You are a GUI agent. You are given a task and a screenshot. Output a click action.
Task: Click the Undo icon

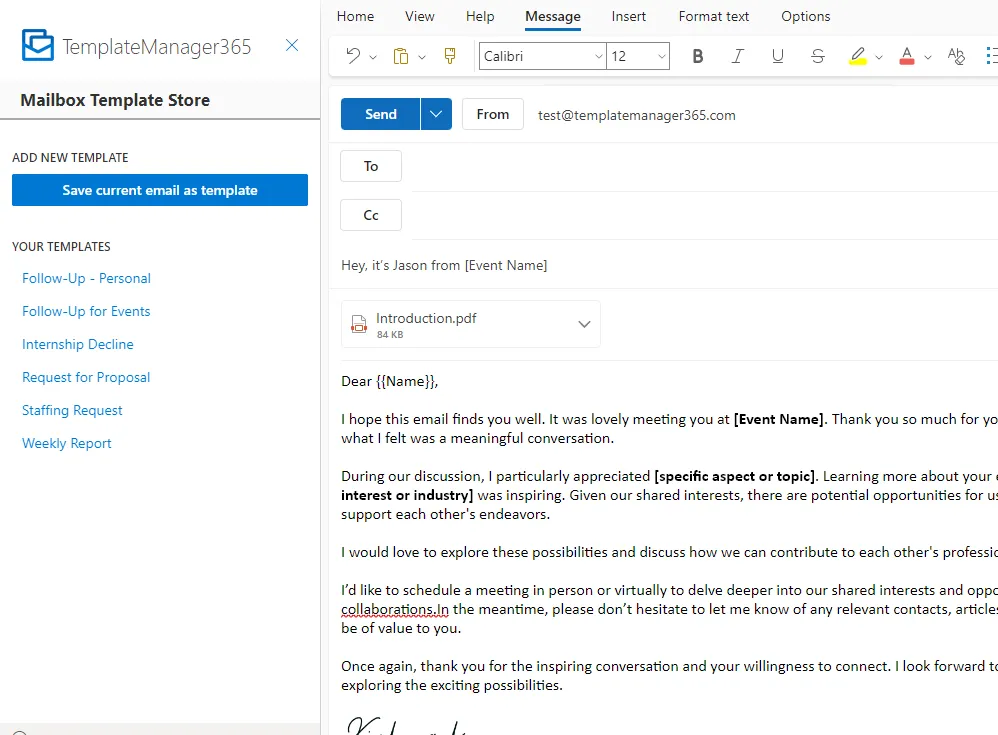coord(354,56)
